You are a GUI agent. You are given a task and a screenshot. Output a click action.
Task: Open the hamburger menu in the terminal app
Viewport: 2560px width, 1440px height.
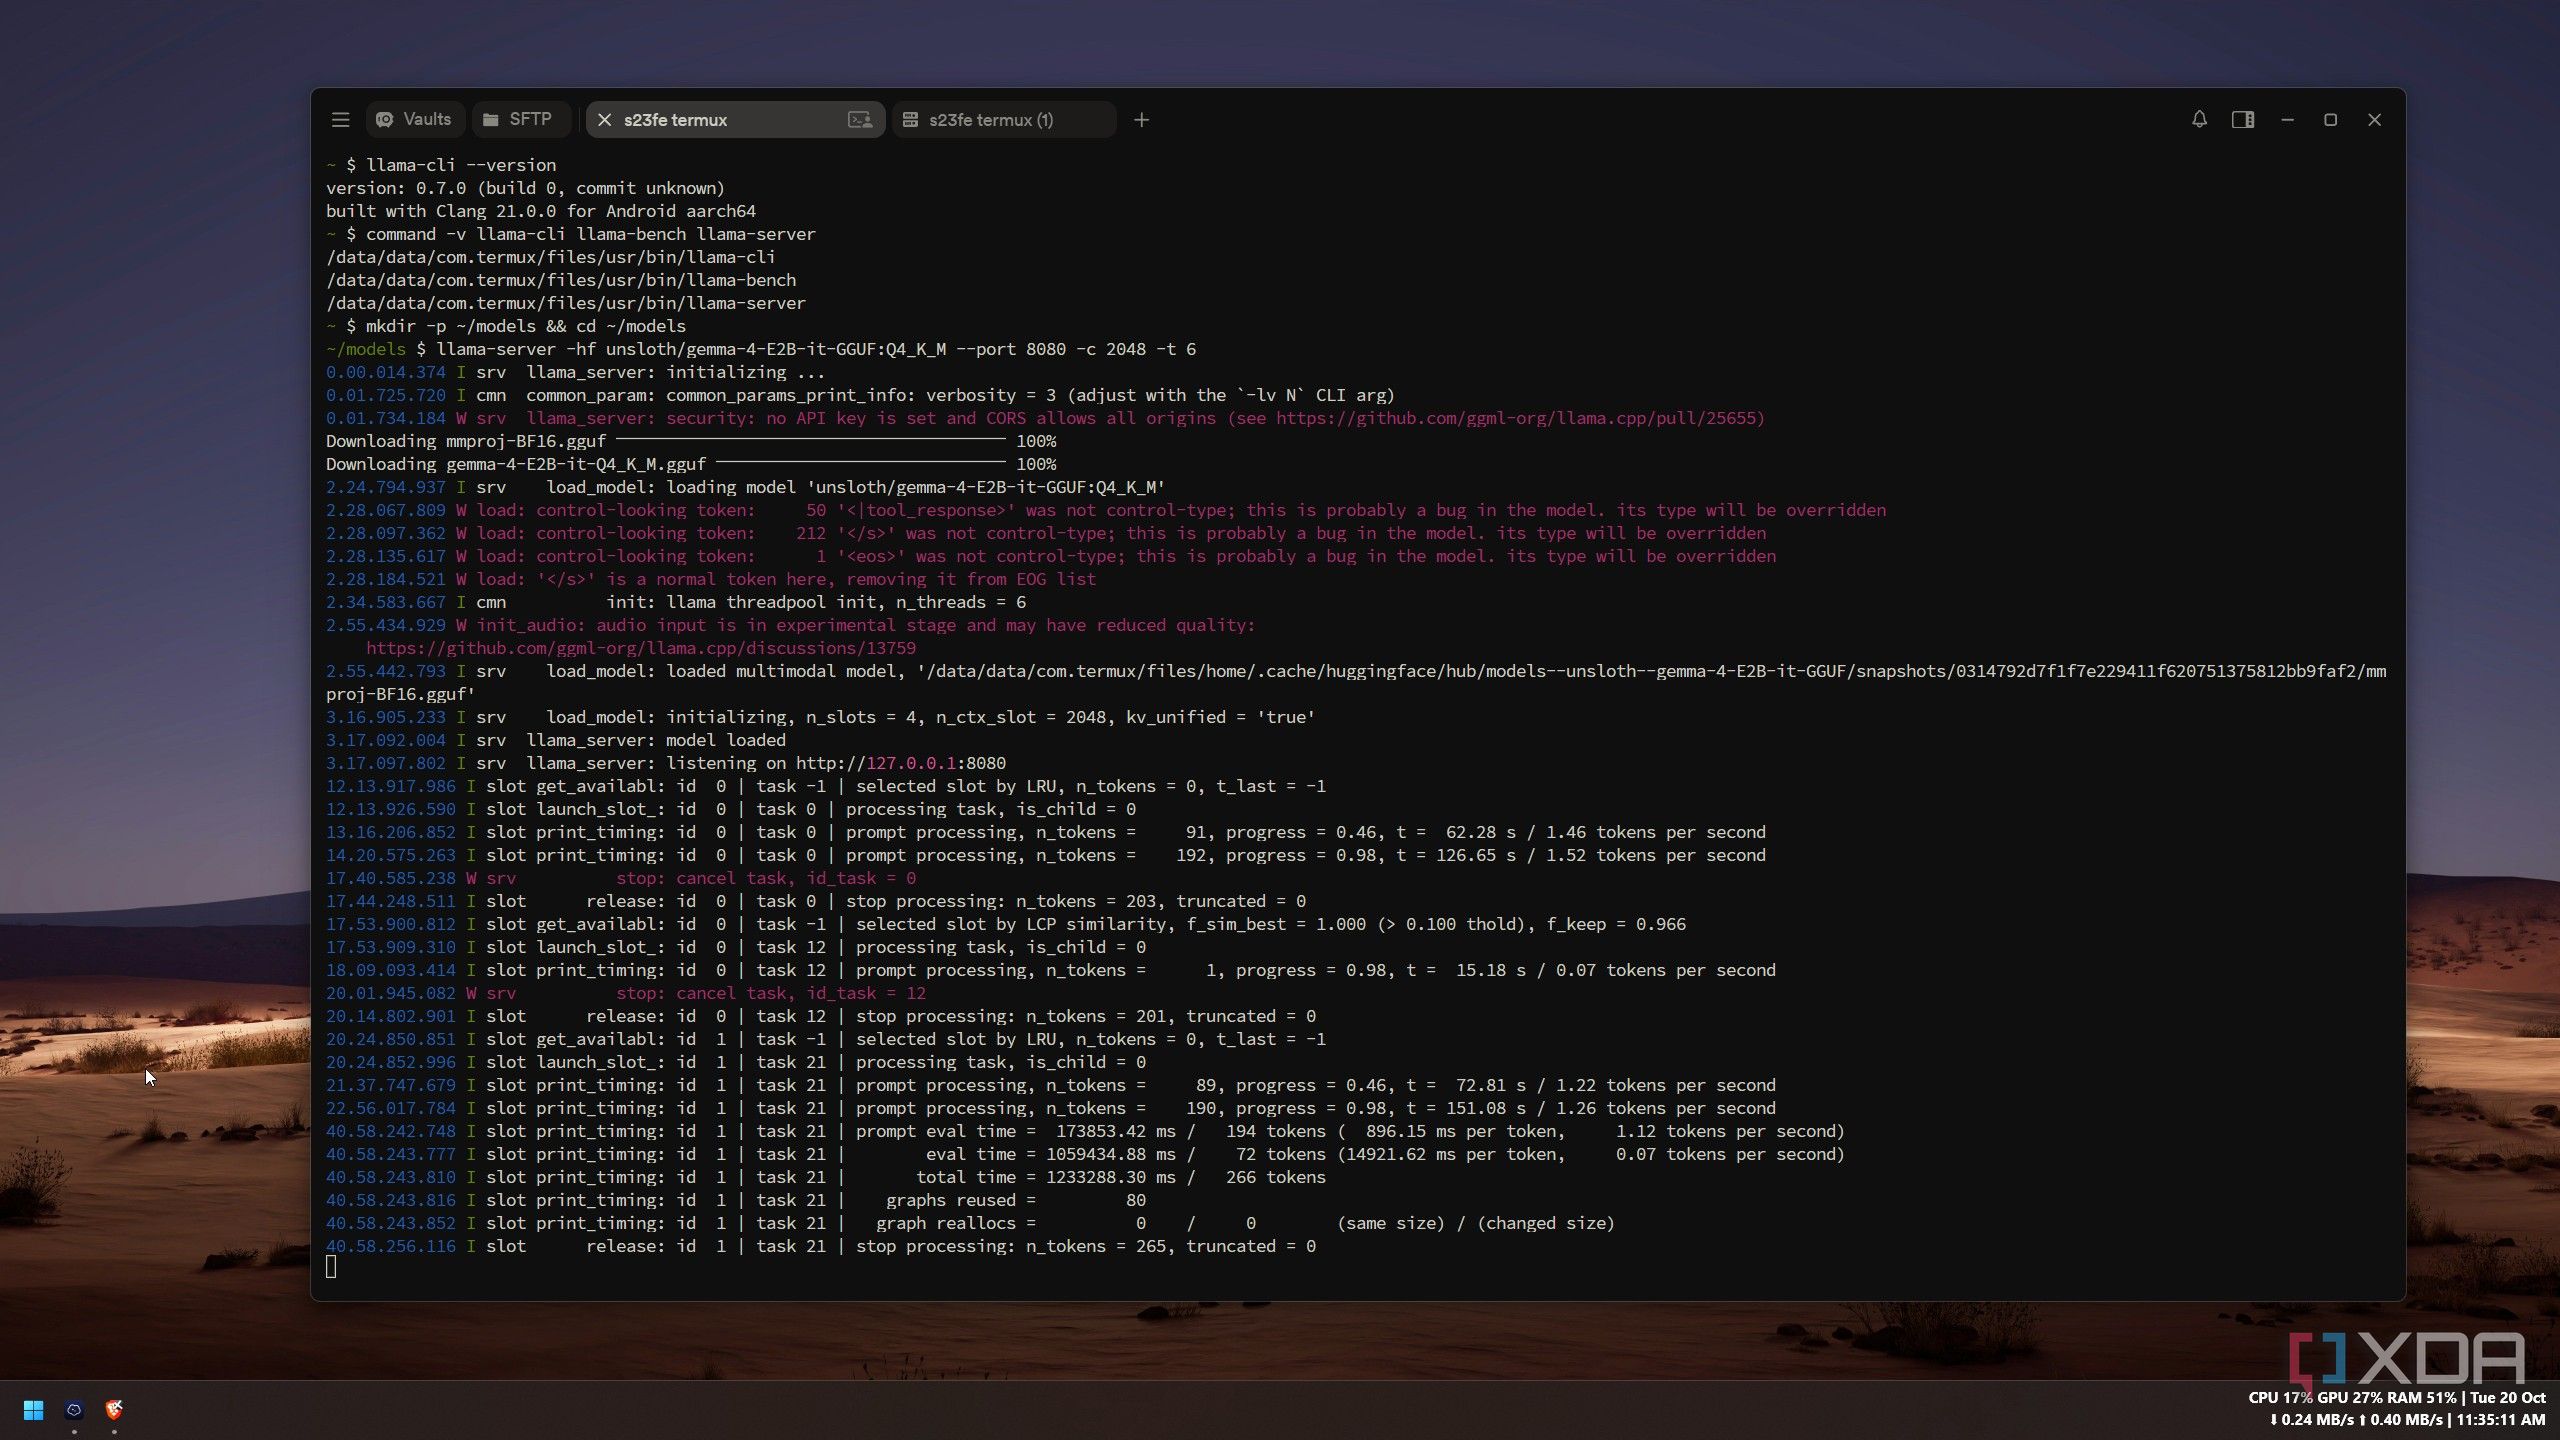[x=340, y=120]
